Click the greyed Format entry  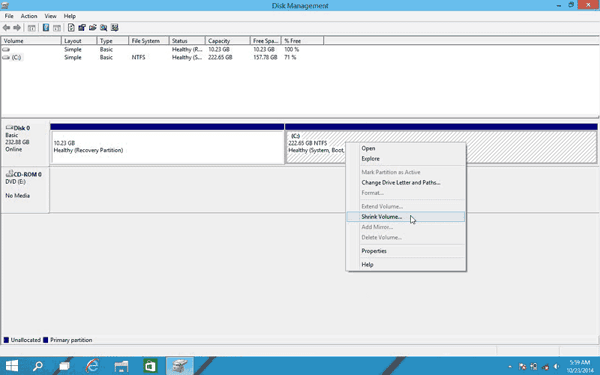406,193
